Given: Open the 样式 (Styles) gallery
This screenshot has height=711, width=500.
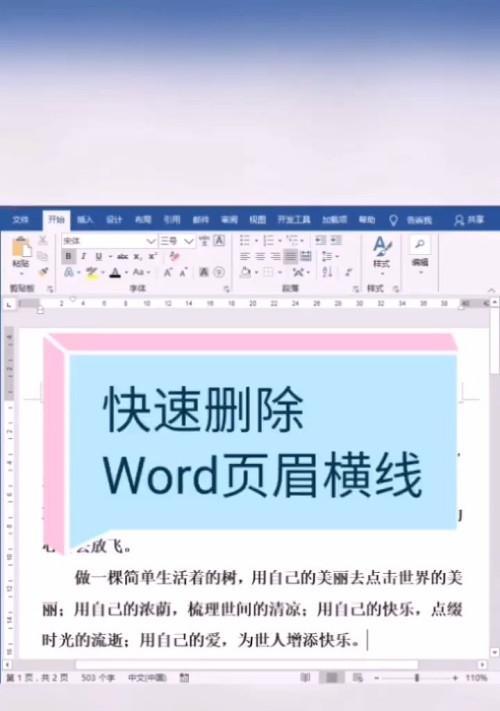Looking at the screenshot, I should 382,254.
